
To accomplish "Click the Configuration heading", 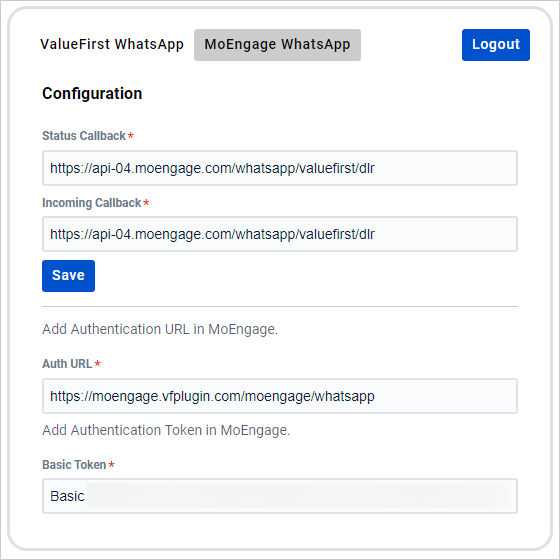I will 92,94.
